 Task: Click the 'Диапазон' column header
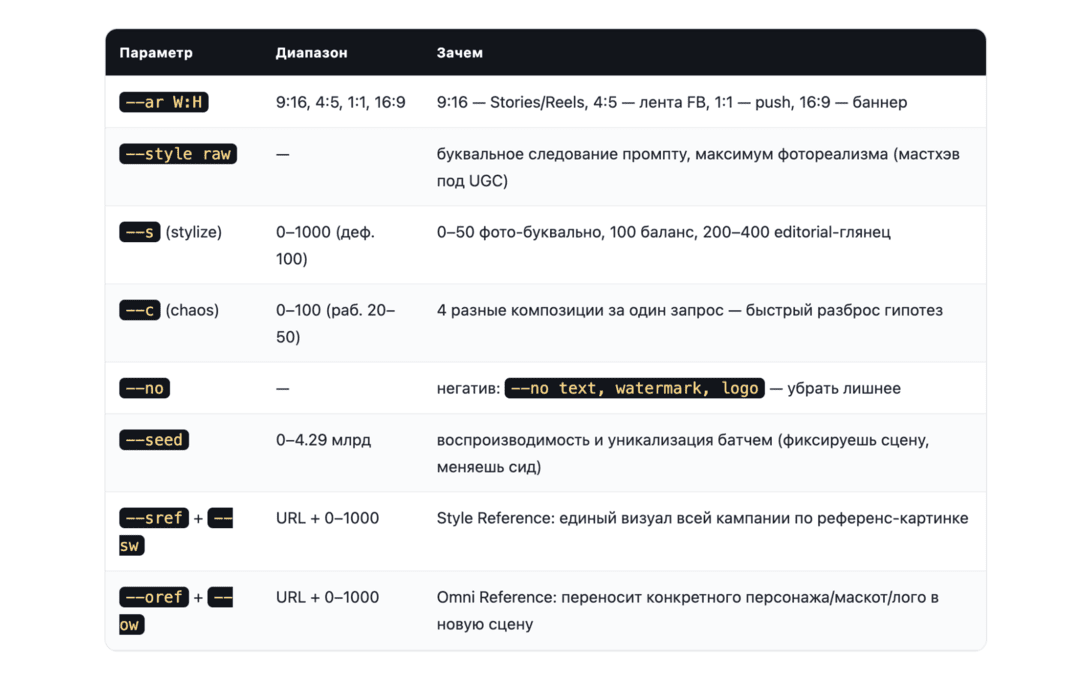(311, 52)
